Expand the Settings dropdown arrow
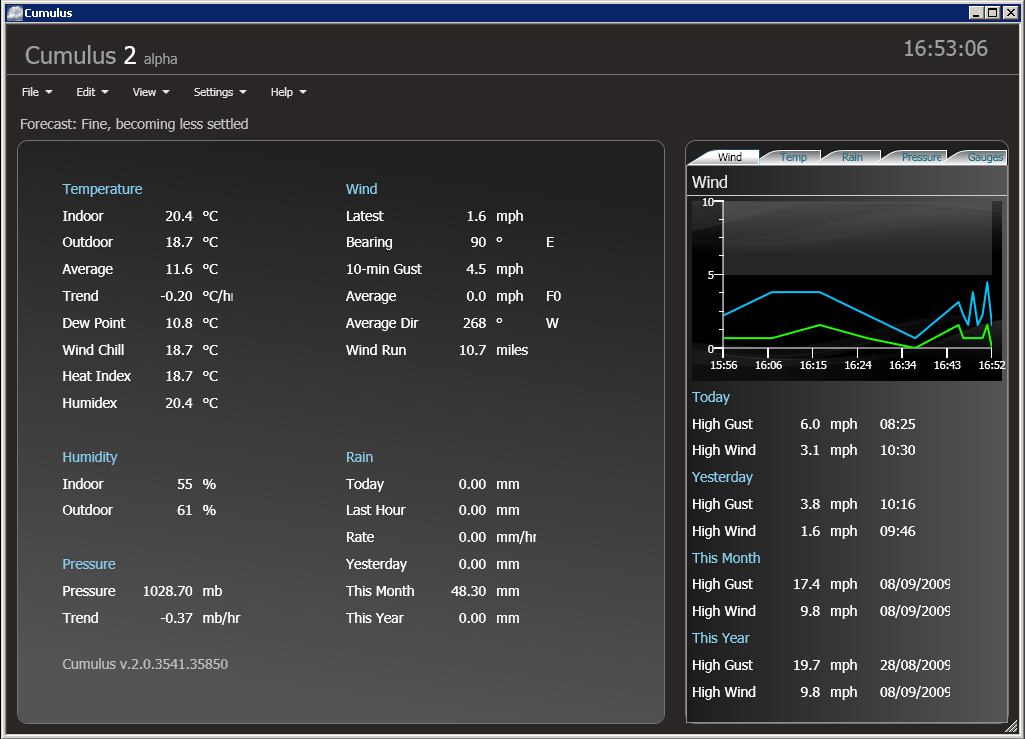The width and height of the screenshot is (1025, 739). (243, 92)
